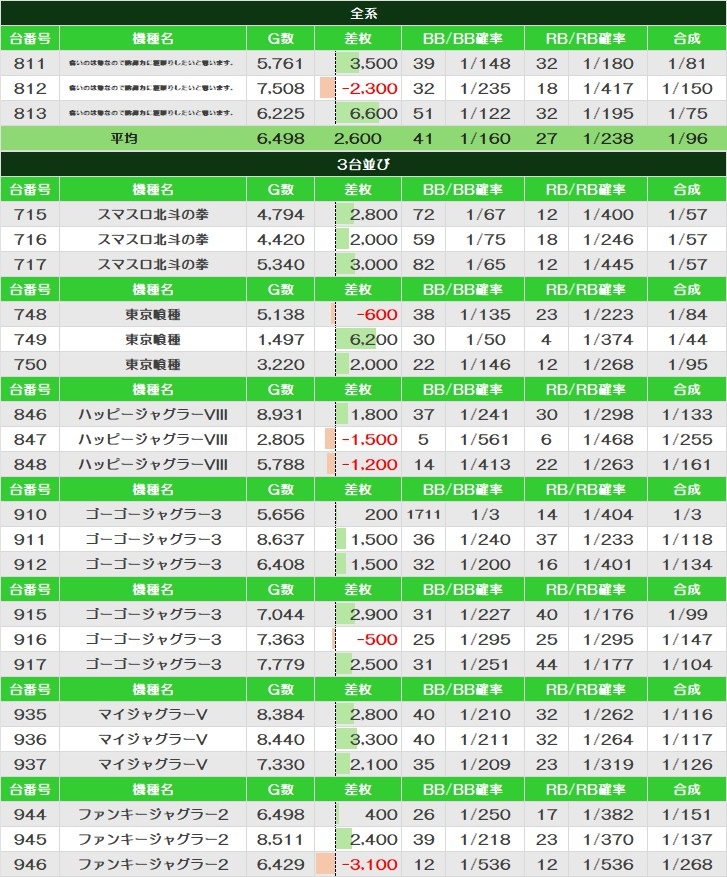Select ファンキージャグラー2 in row 944

(153, 815)
